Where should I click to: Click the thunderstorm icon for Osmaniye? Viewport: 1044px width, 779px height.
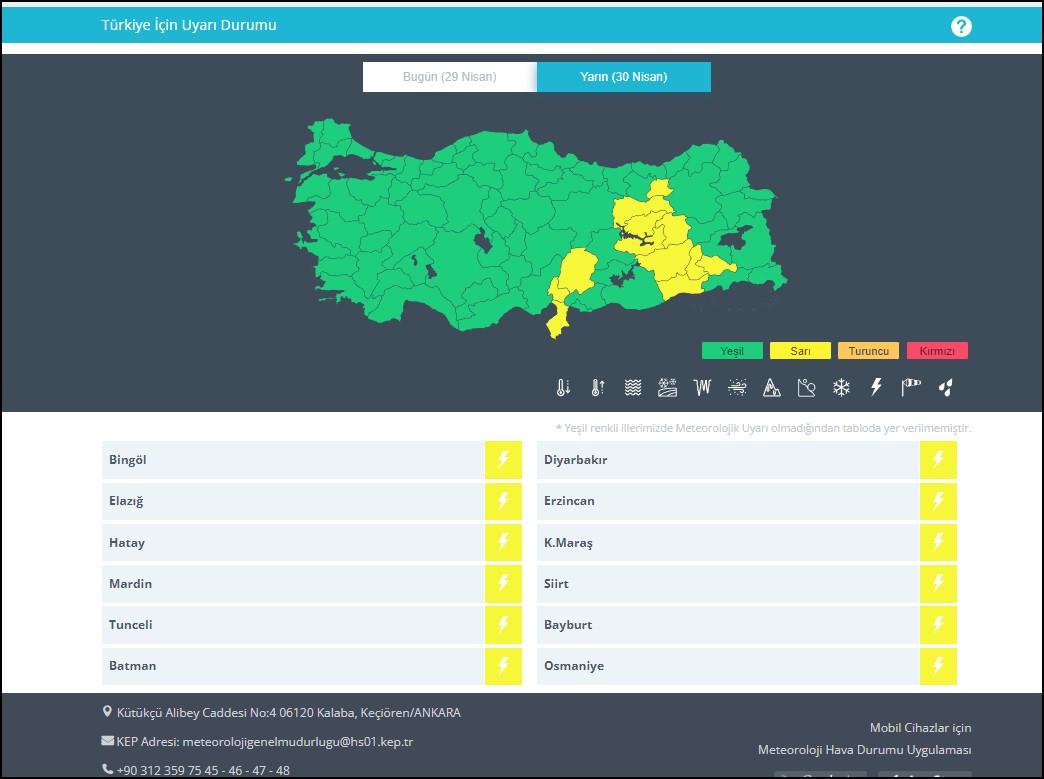coord(938,666)
